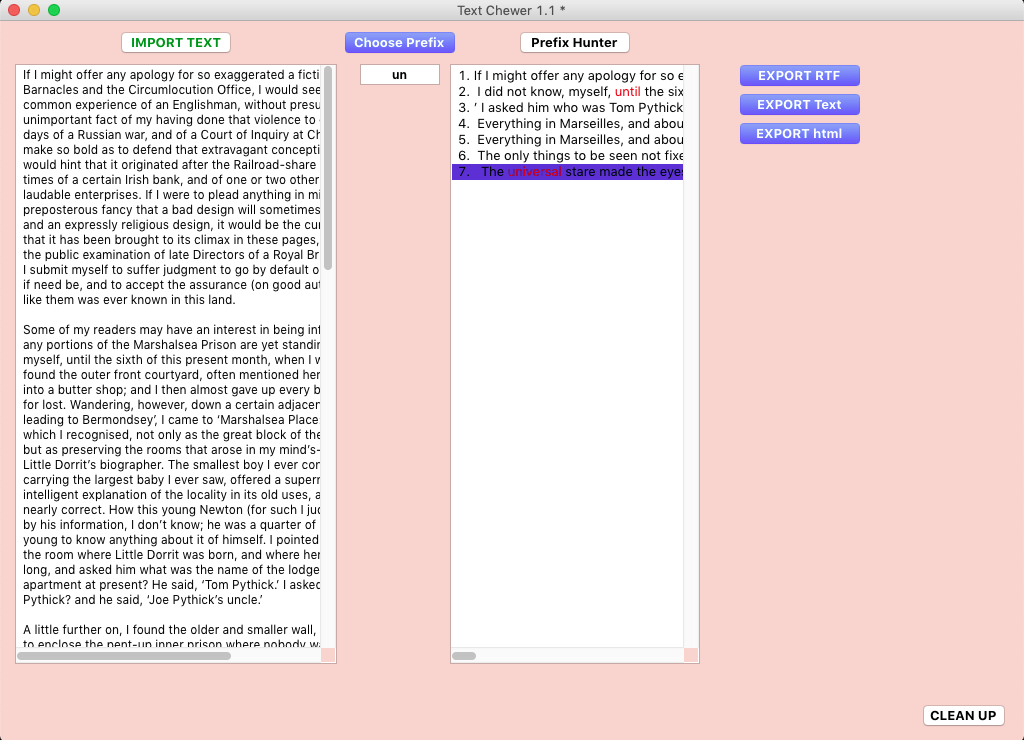Click the IMPORT TEXT button
The height and width of the screenshot is (740, 1024).
[x=176, y=43]
